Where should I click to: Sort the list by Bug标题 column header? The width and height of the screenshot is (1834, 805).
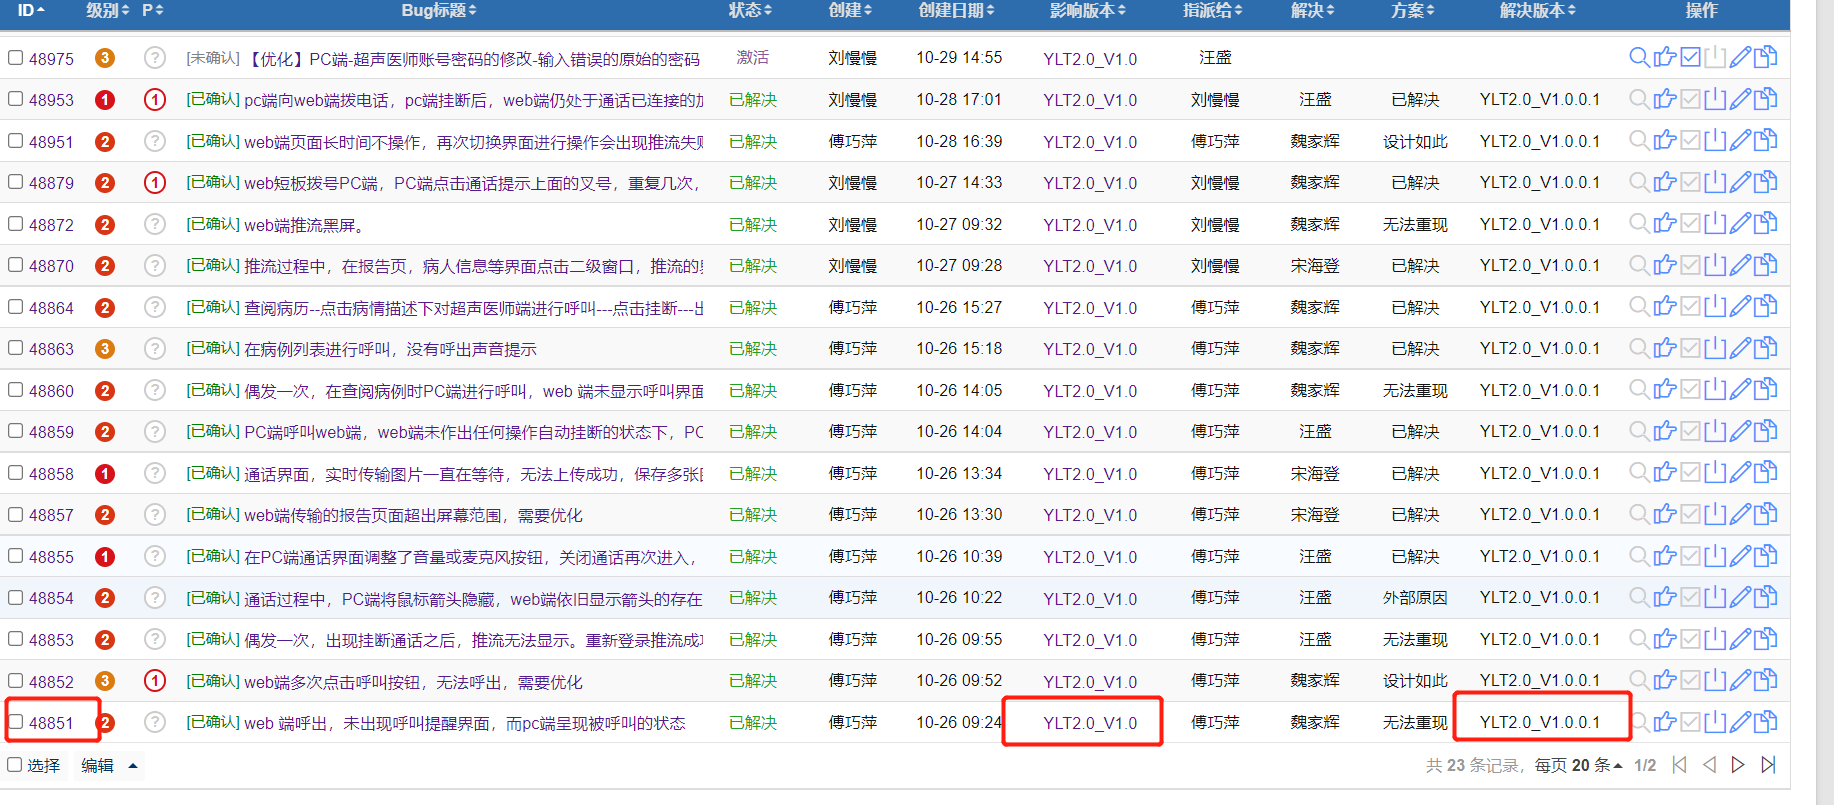tap(439, 10)
